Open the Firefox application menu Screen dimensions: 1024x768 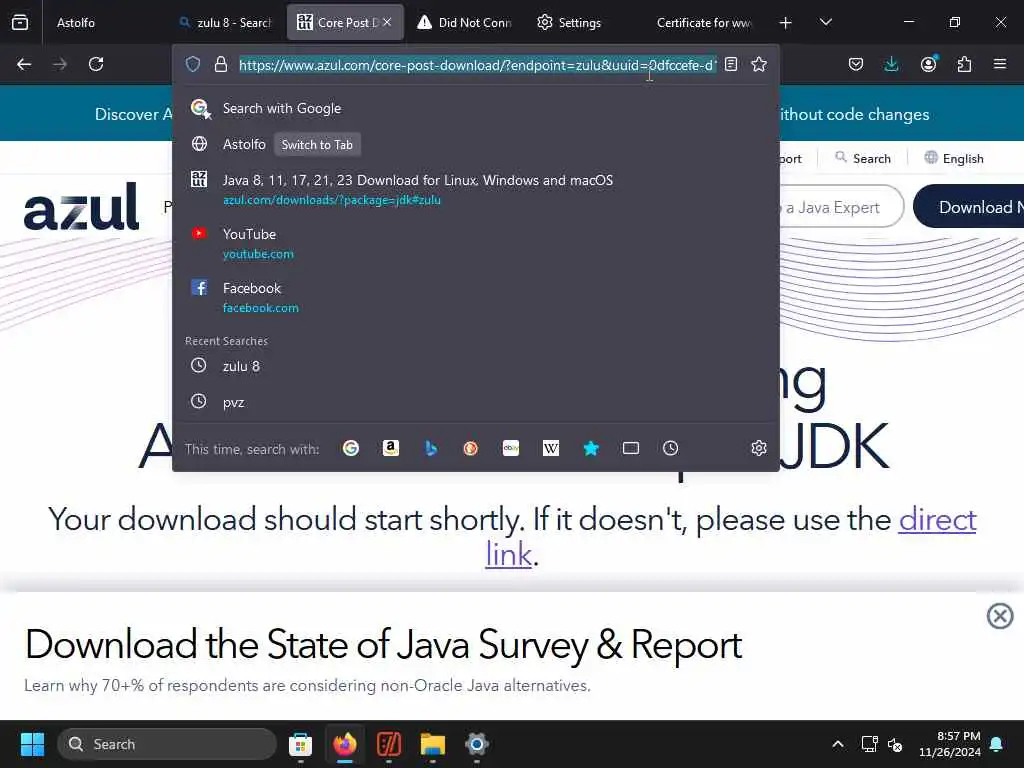click(x=1000, y=64)
